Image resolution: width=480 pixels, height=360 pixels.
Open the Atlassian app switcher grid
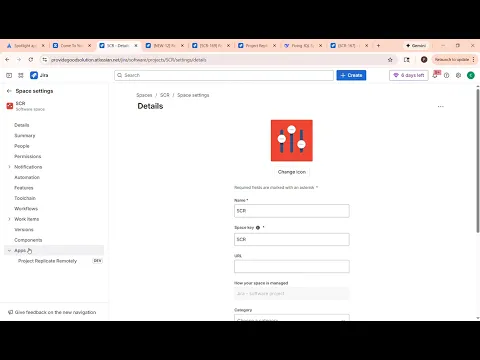click(21, 75)
